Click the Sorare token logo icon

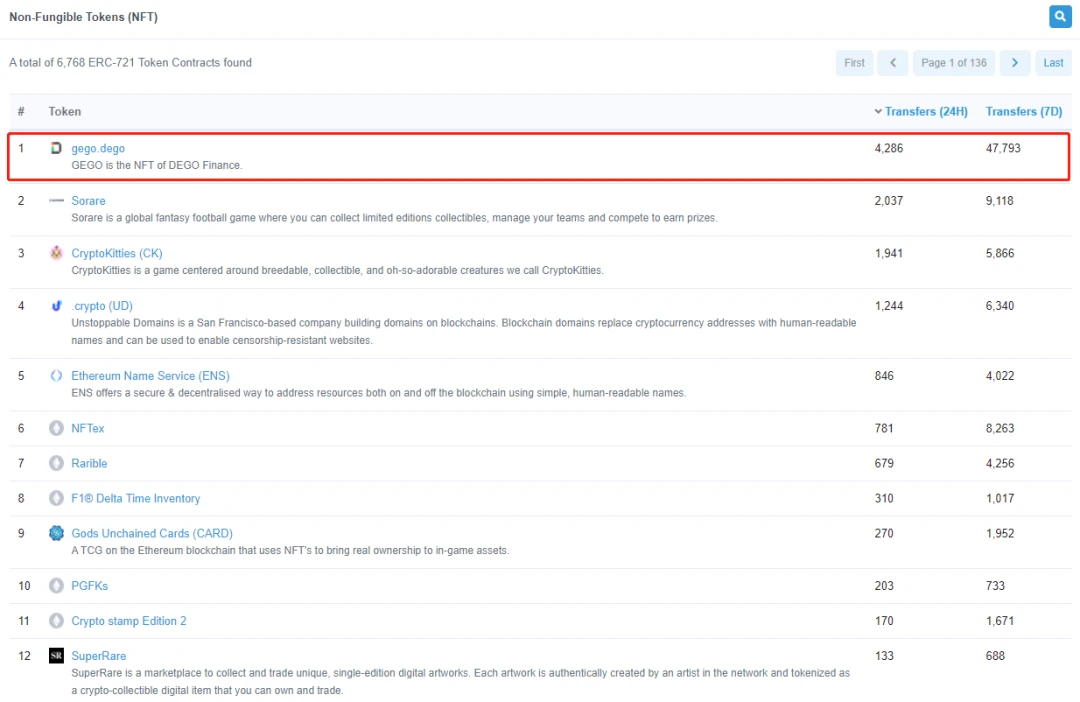[56, 200]
